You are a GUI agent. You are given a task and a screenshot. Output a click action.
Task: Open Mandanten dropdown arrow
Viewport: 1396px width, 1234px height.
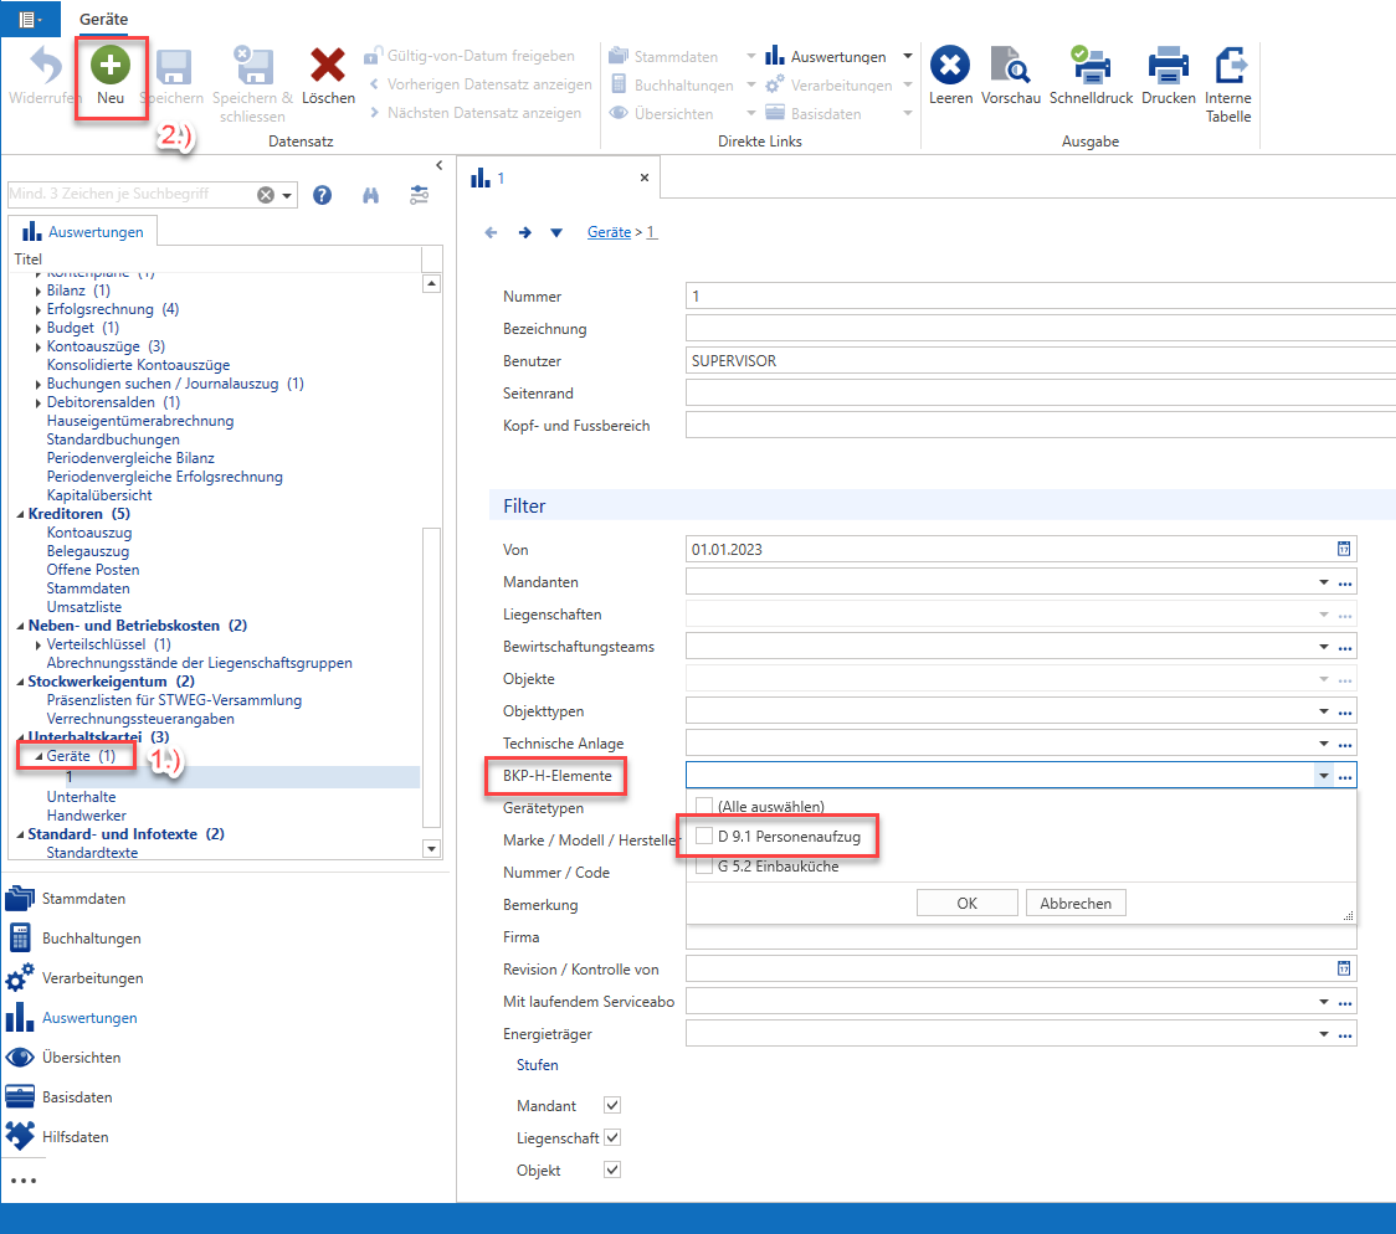1323,582
